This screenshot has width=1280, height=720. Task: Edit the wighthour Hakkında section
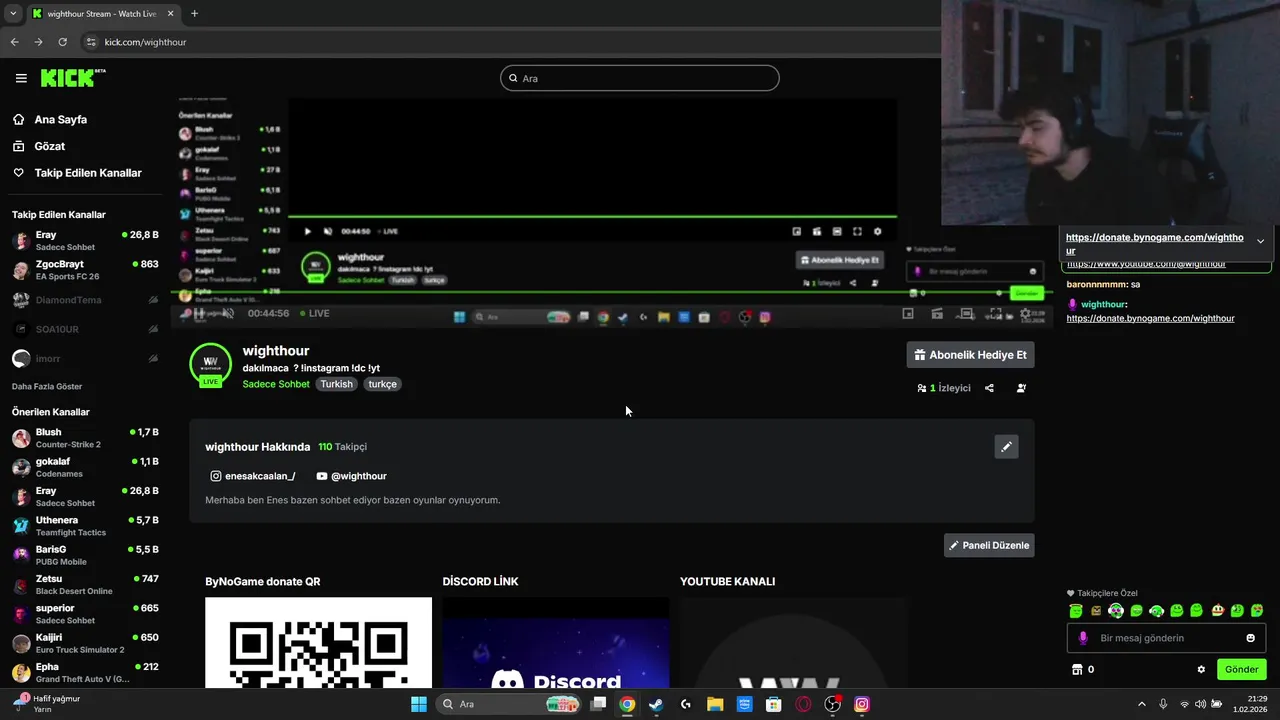pyautogui.click(x=1006, y=447)
